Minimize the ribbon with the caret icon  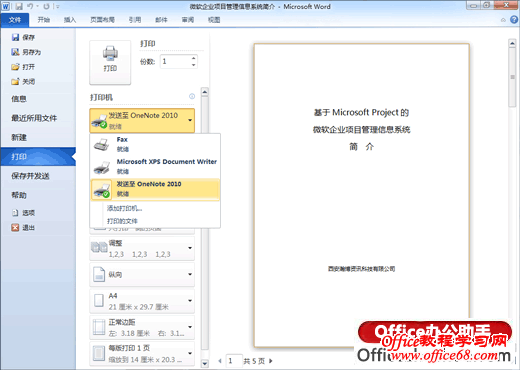[503, 20]
